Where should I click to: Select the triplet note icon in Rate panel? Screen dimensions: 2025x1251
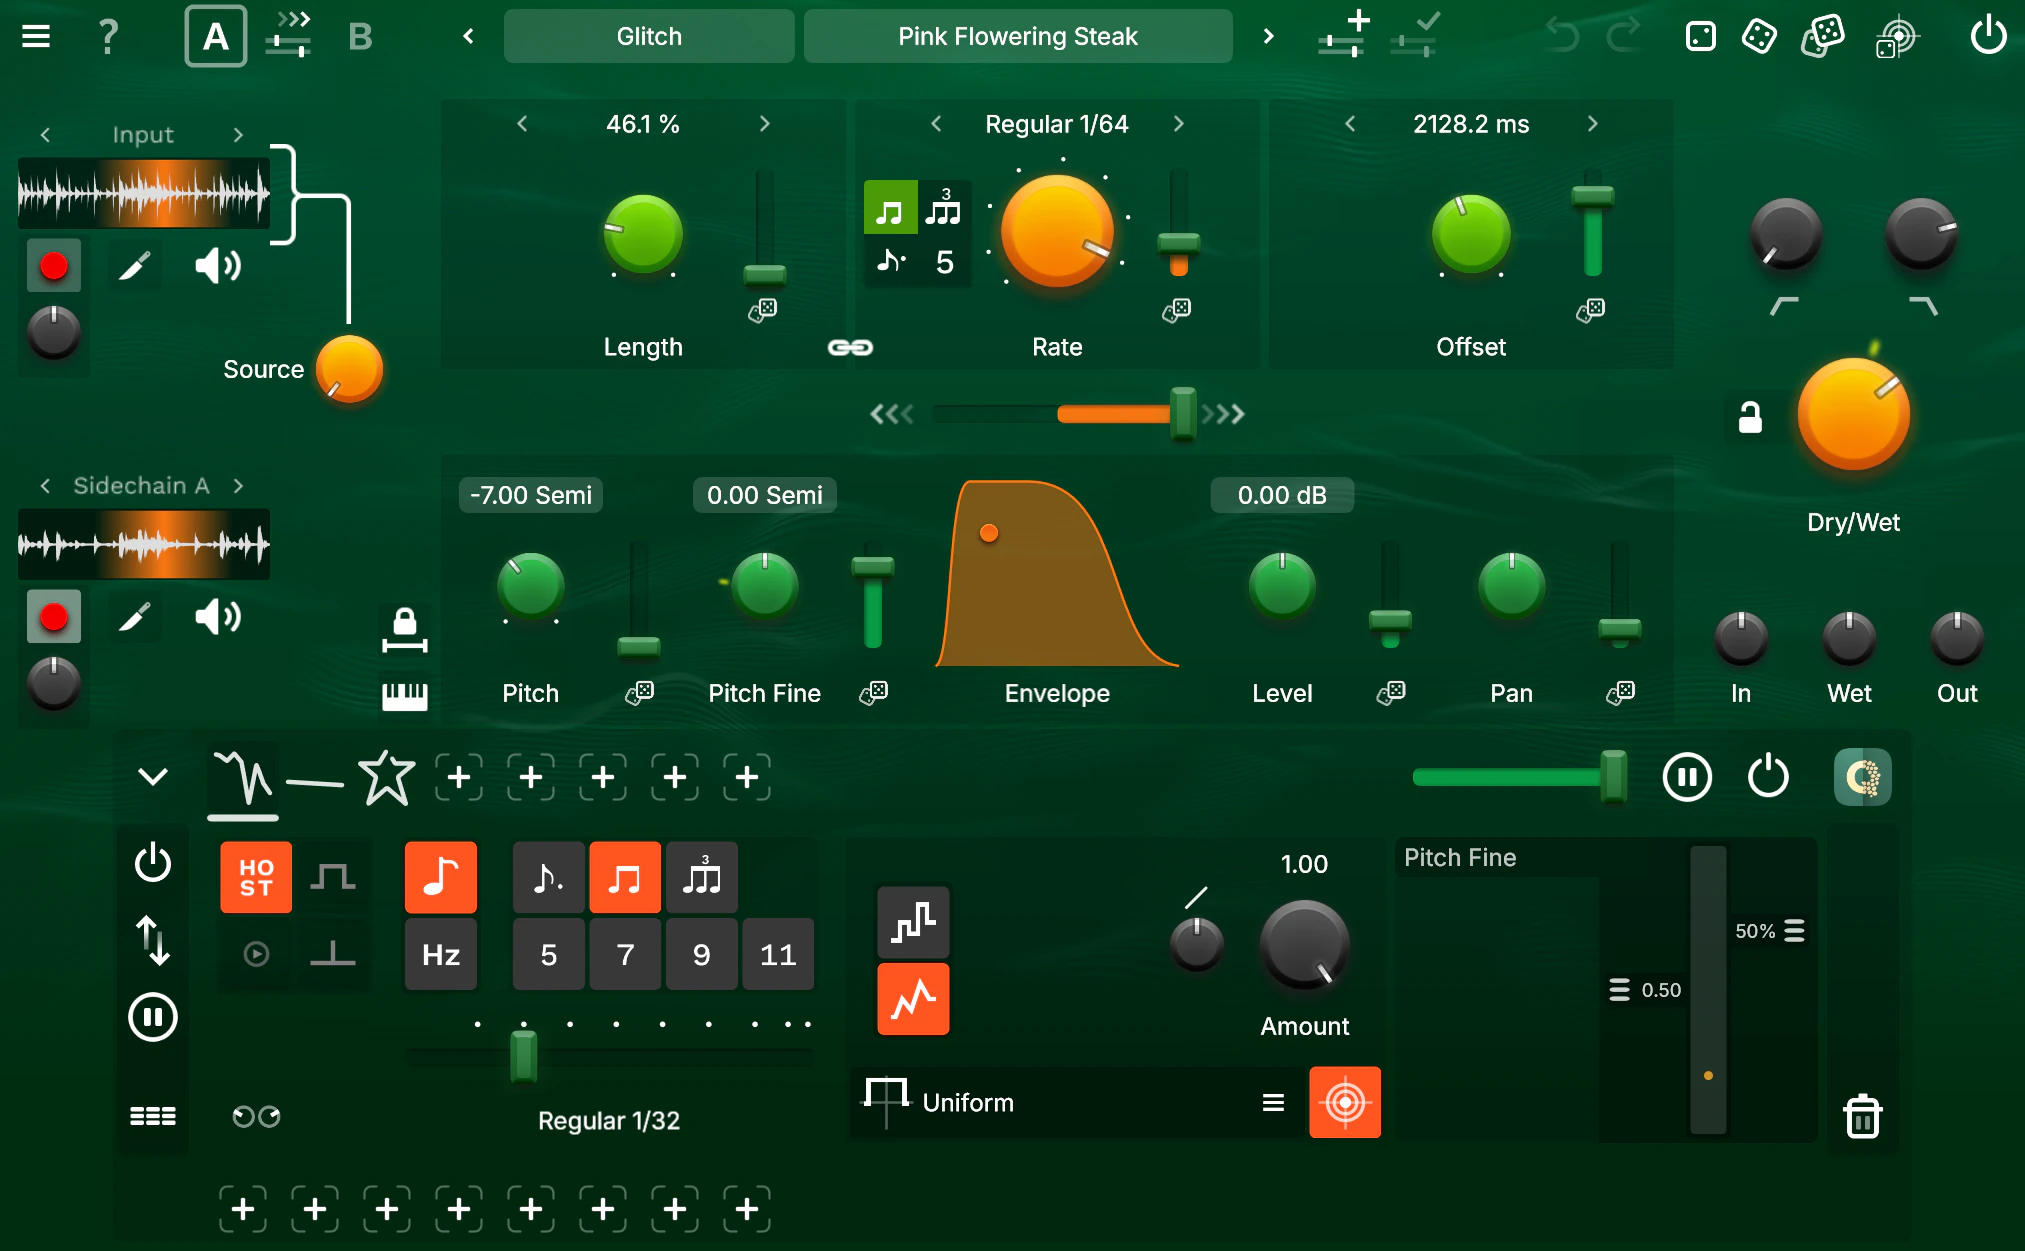(x=944, y=207)
